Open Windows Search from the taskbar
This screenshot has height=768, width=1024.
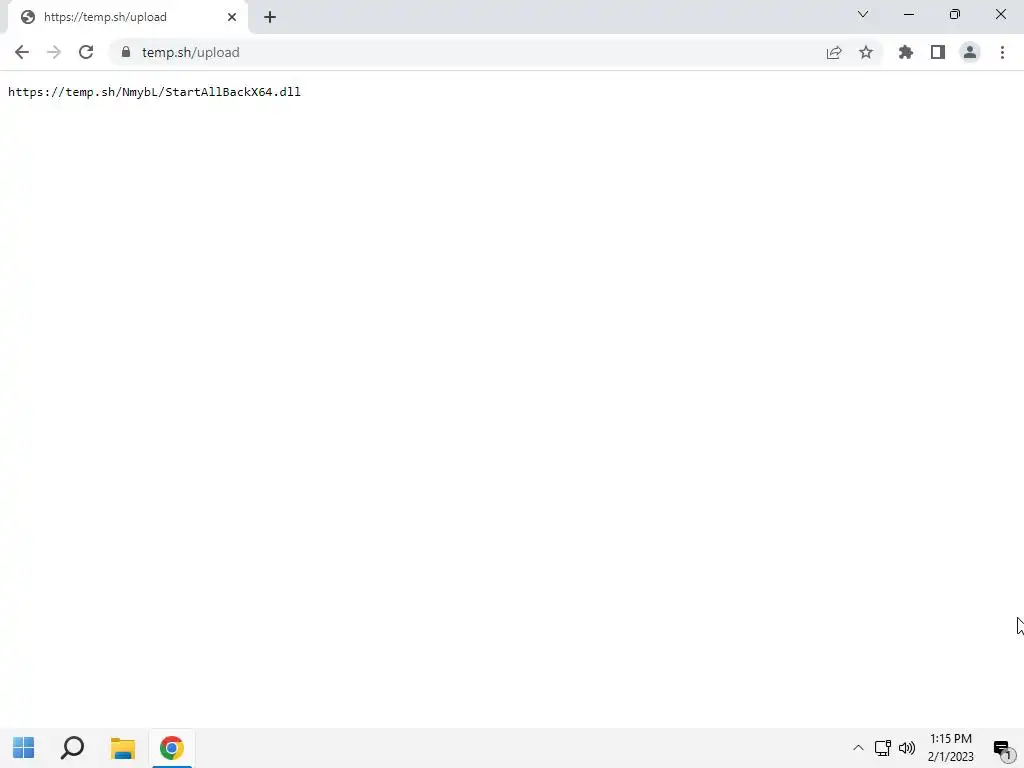72,748
